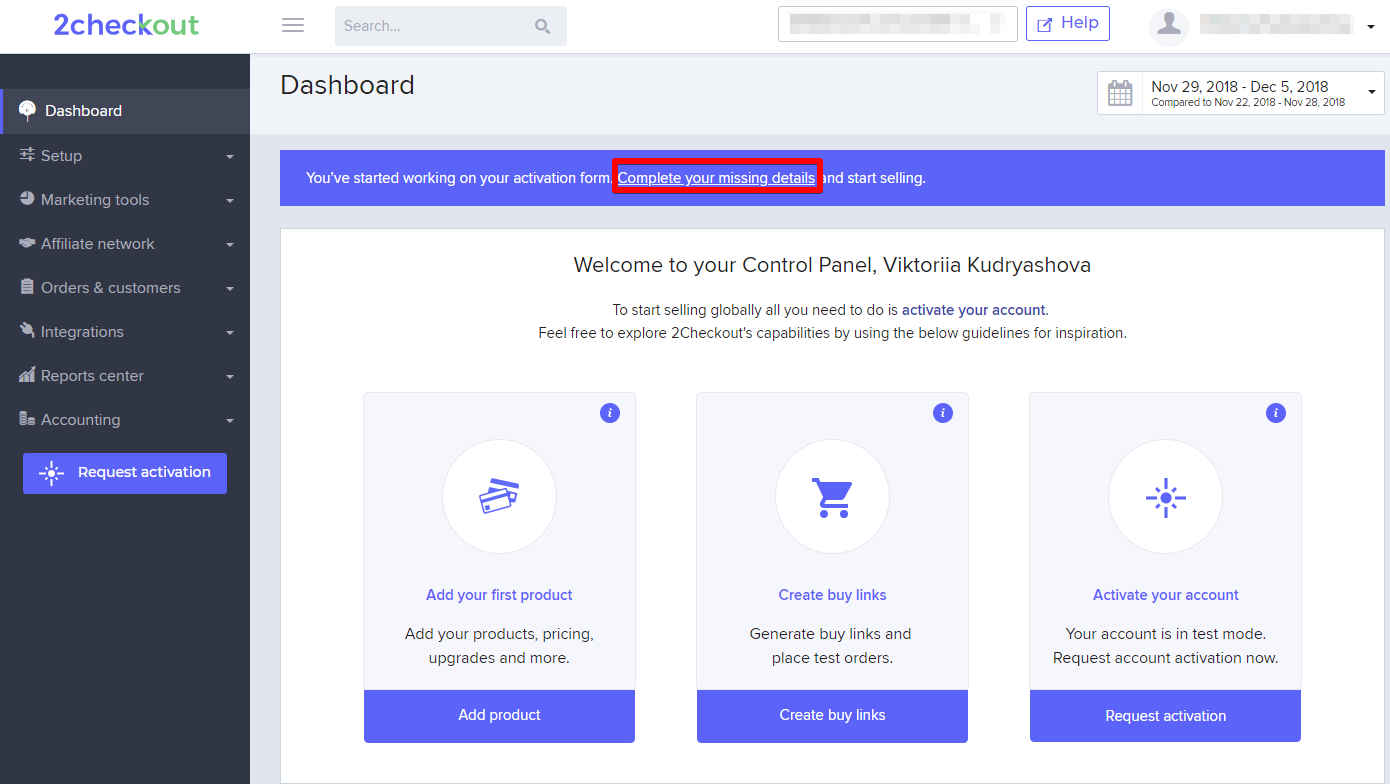Click the Integrations plug icon

(27, 331)
